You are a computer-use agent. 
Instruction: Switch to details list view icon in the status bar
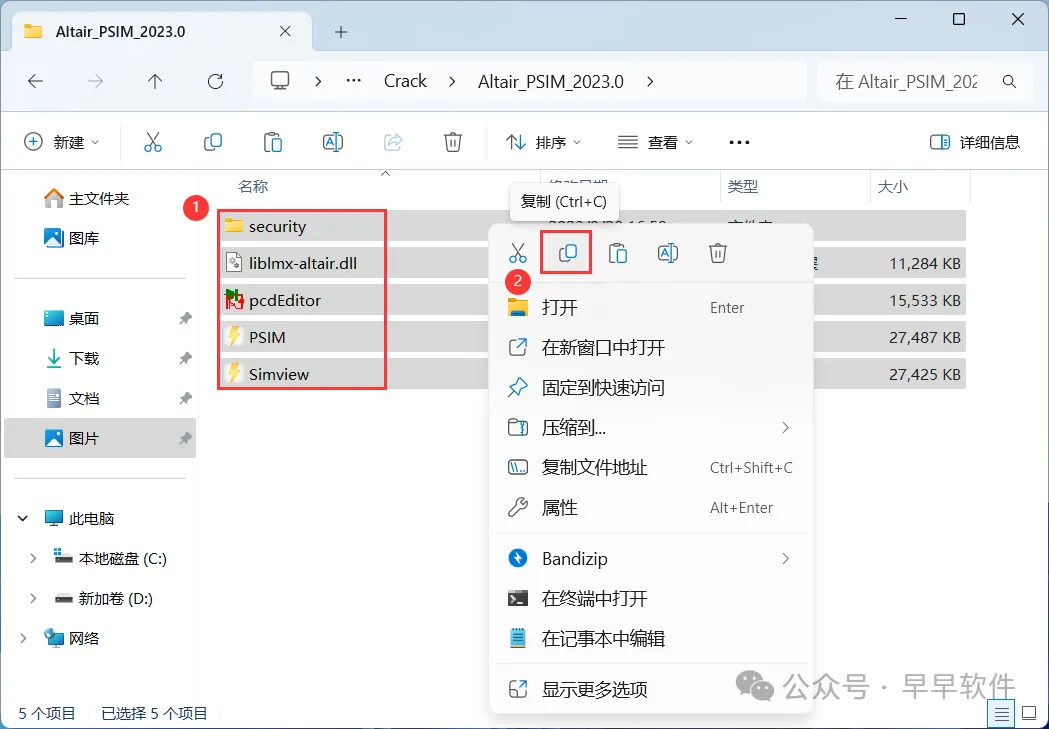tap(1002, 714)
